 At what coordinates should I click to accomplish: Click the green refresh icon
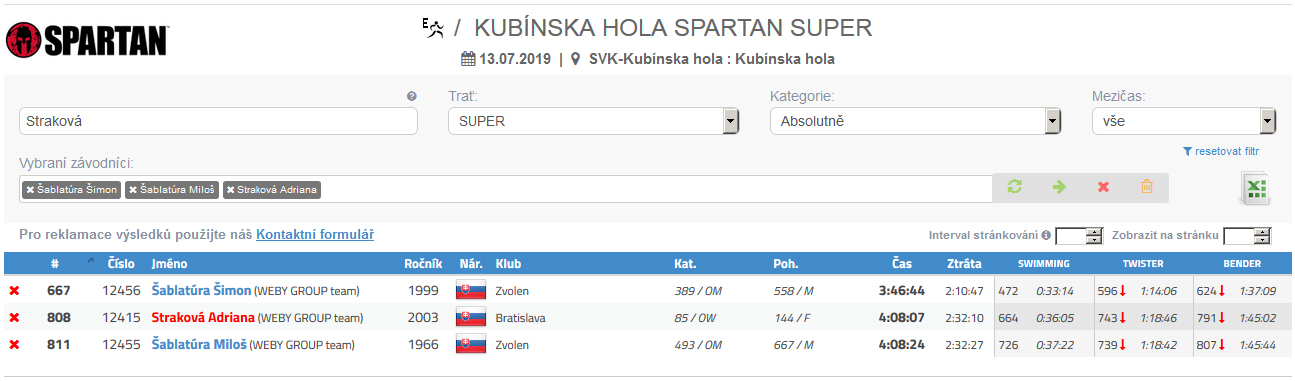[x=1015, y=187]
